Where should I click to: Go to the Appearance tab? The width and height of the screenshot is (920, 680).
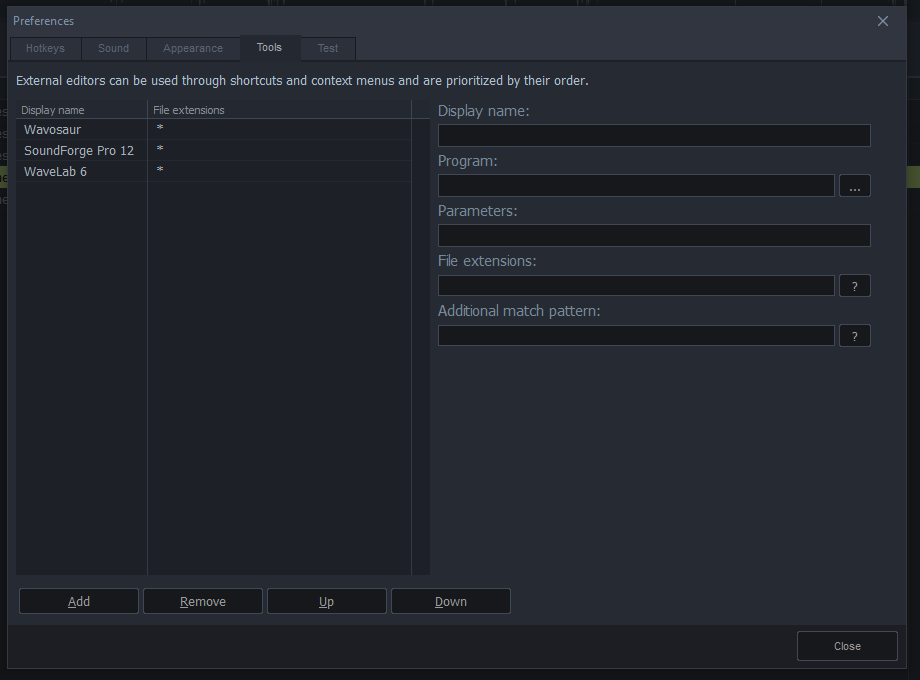[x=193, y=48]
